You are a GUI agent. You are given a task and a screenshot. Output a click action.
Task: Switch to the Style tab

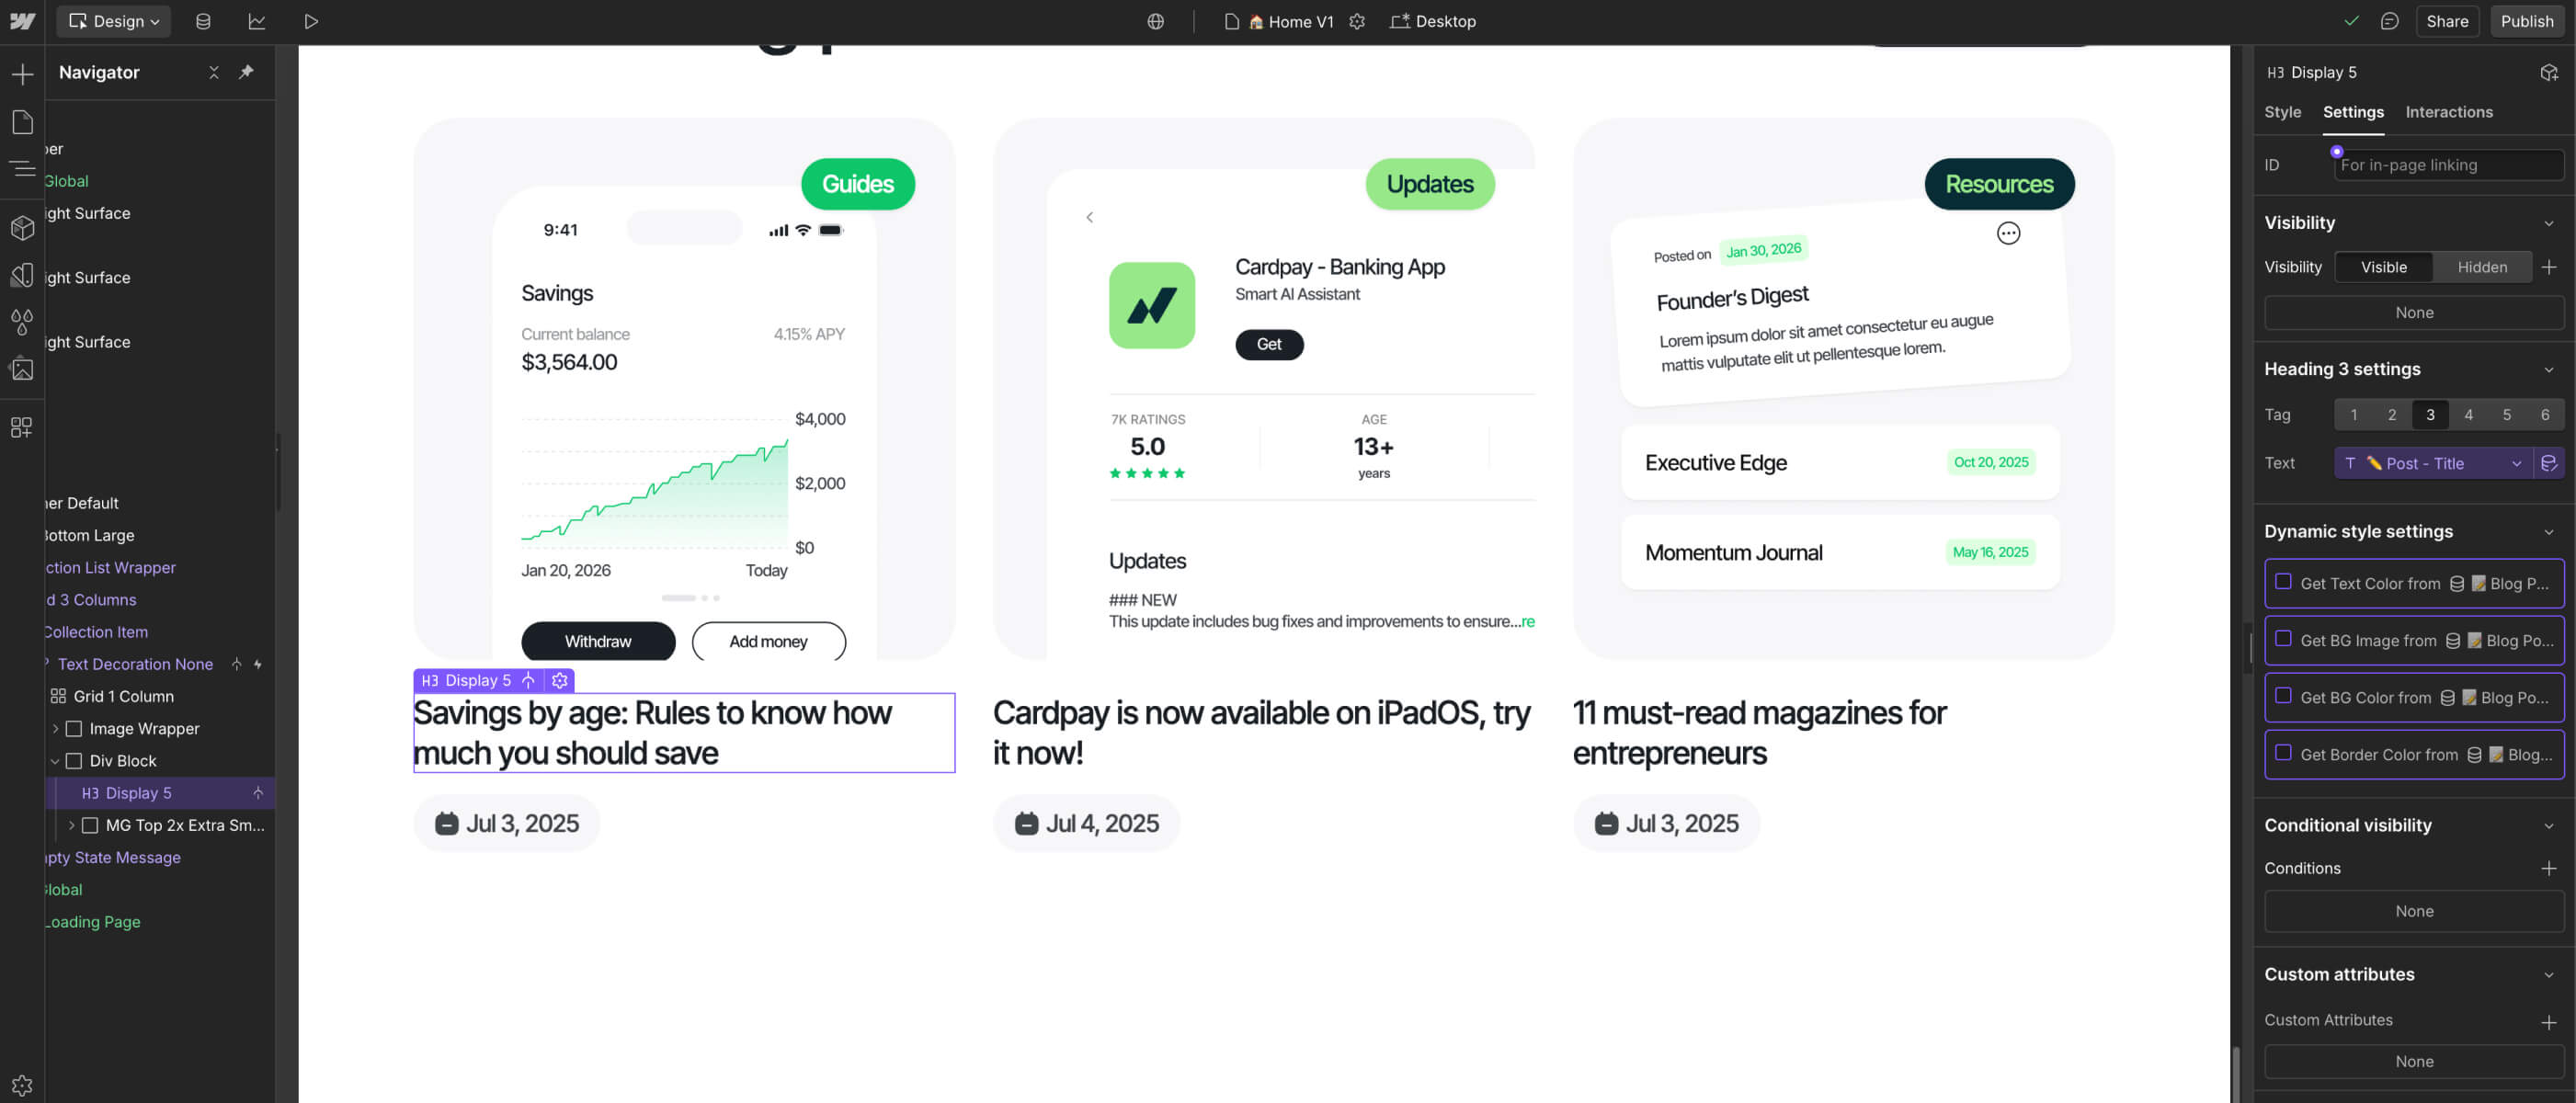pyautogui.click(x=2282, y=112)
